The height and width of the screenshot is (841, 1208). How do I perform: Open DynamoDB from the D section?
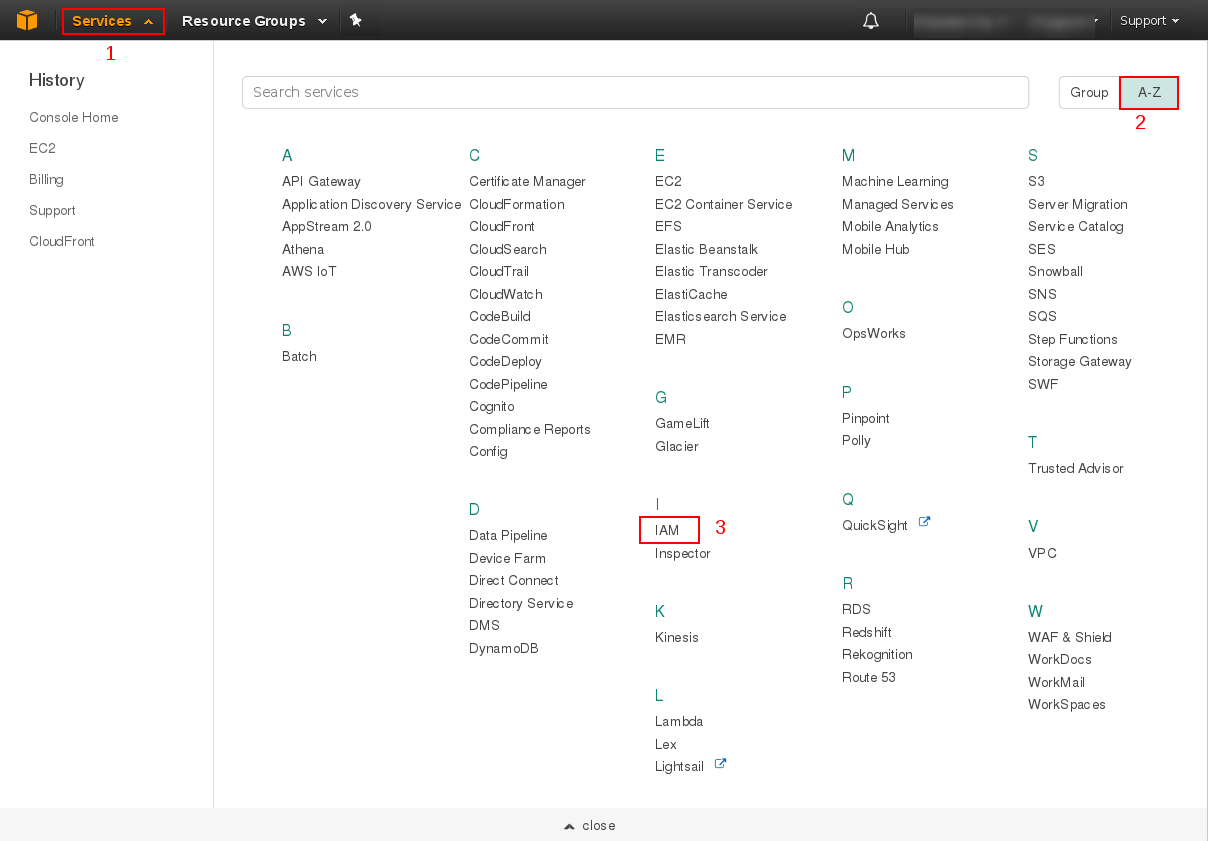click(504, 649)
